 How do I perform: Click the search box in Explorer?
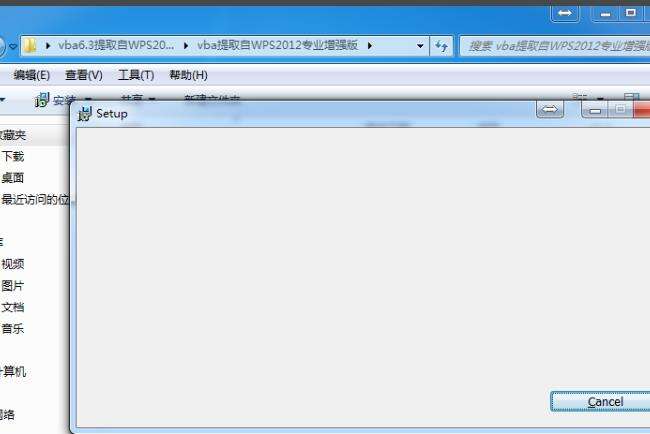coord(555,46)
